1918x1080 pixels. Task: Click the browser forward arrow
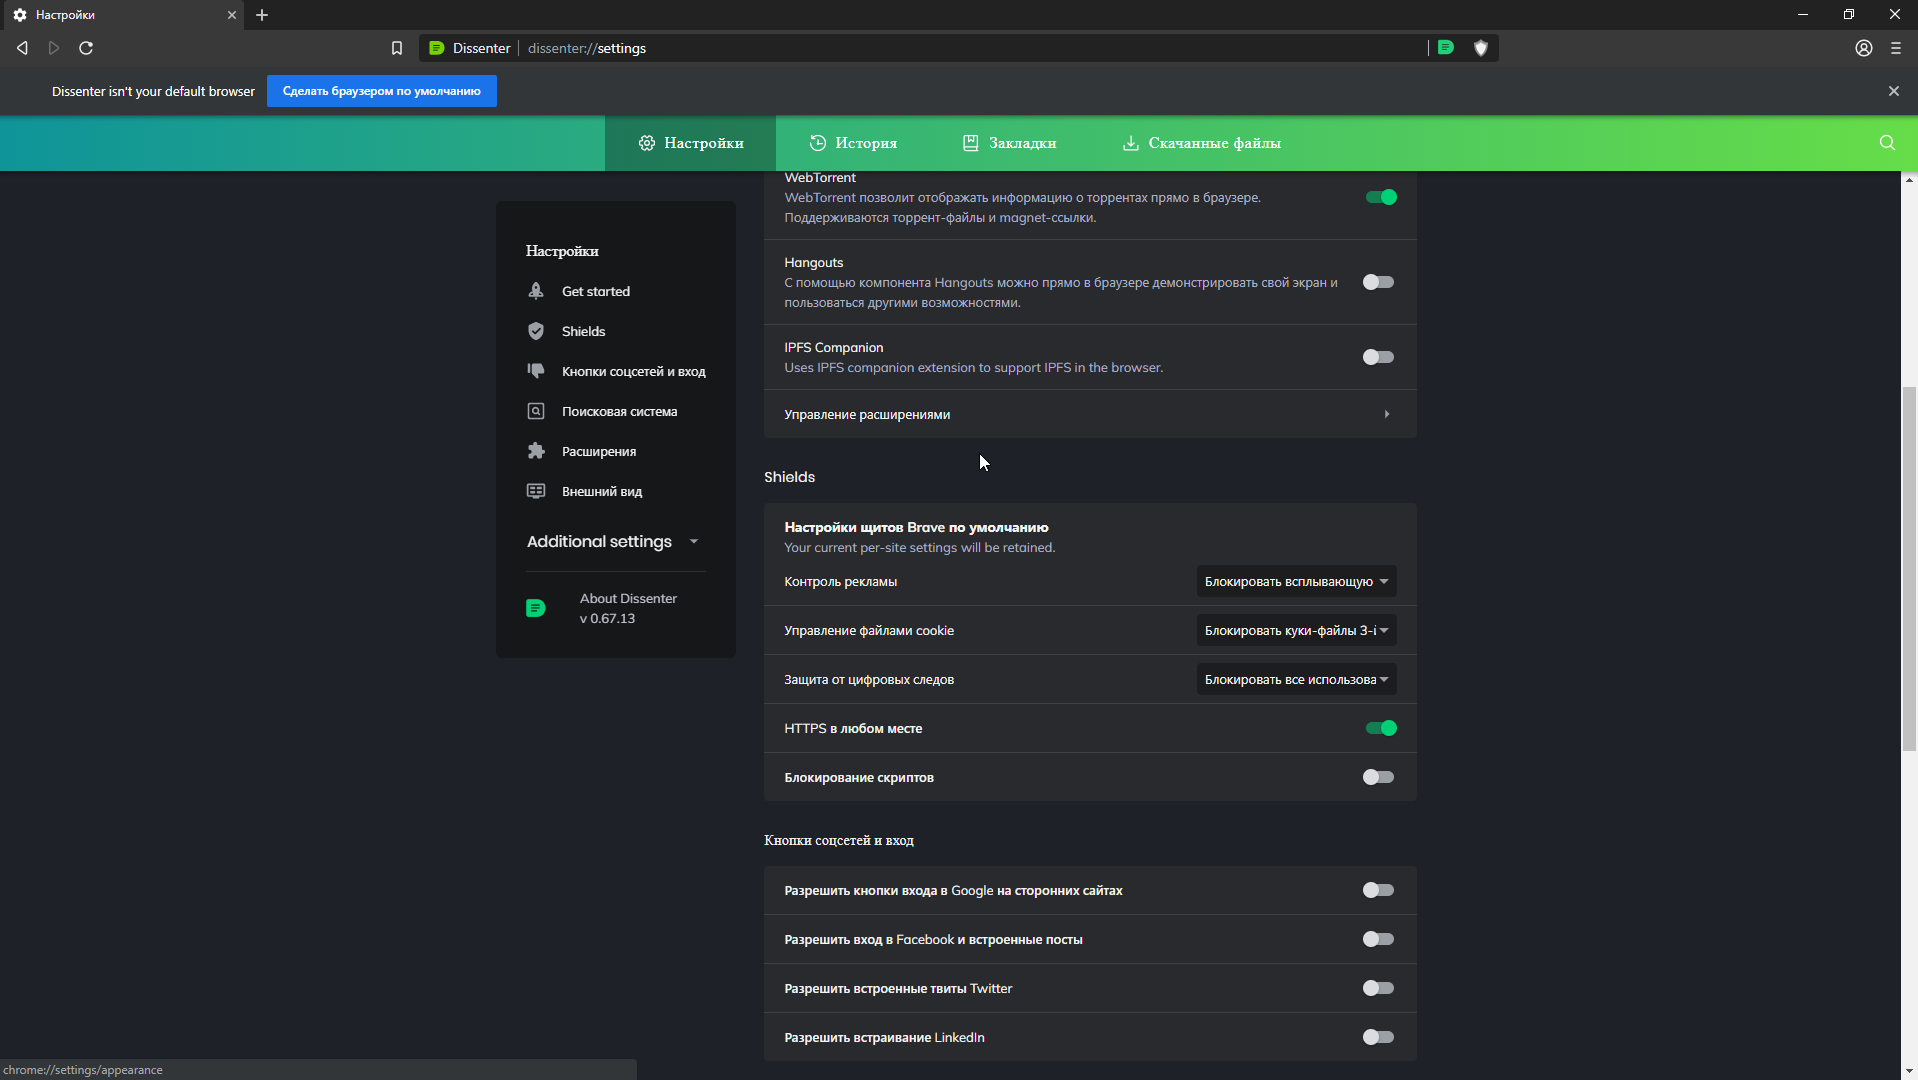(54, 48)
